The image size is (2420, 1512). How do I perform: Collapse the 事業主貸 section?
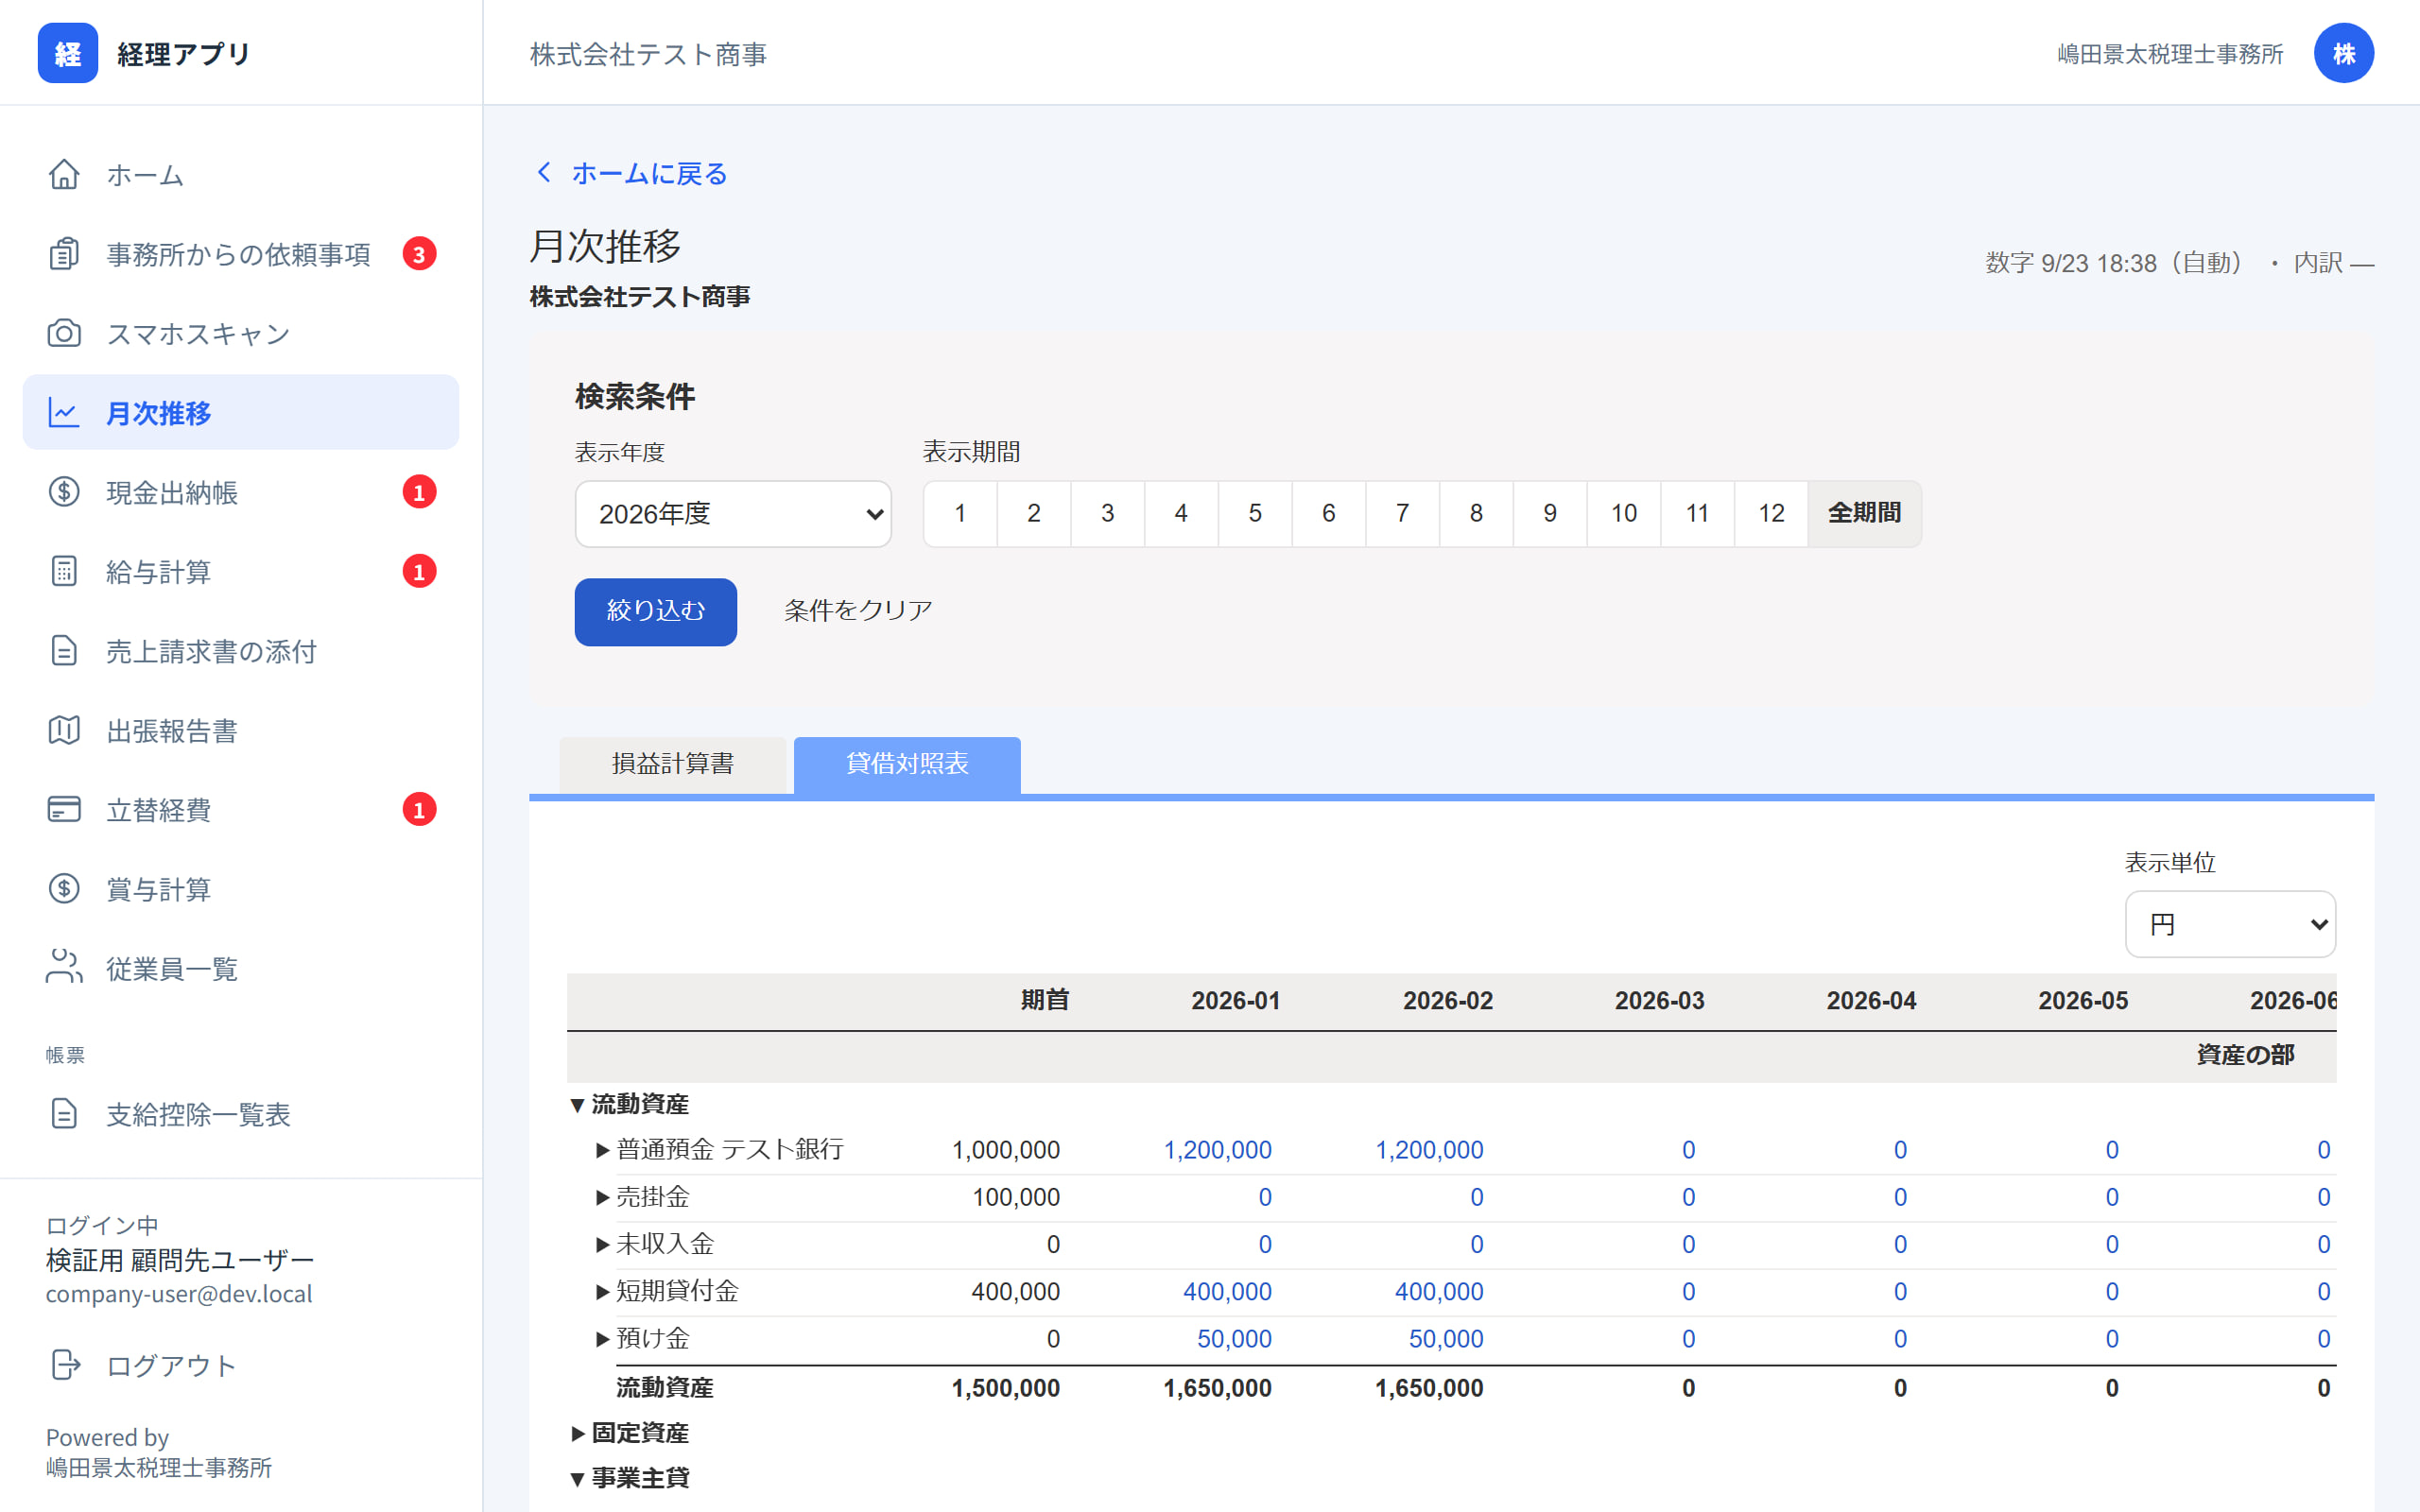click(x=577, y=1479)
